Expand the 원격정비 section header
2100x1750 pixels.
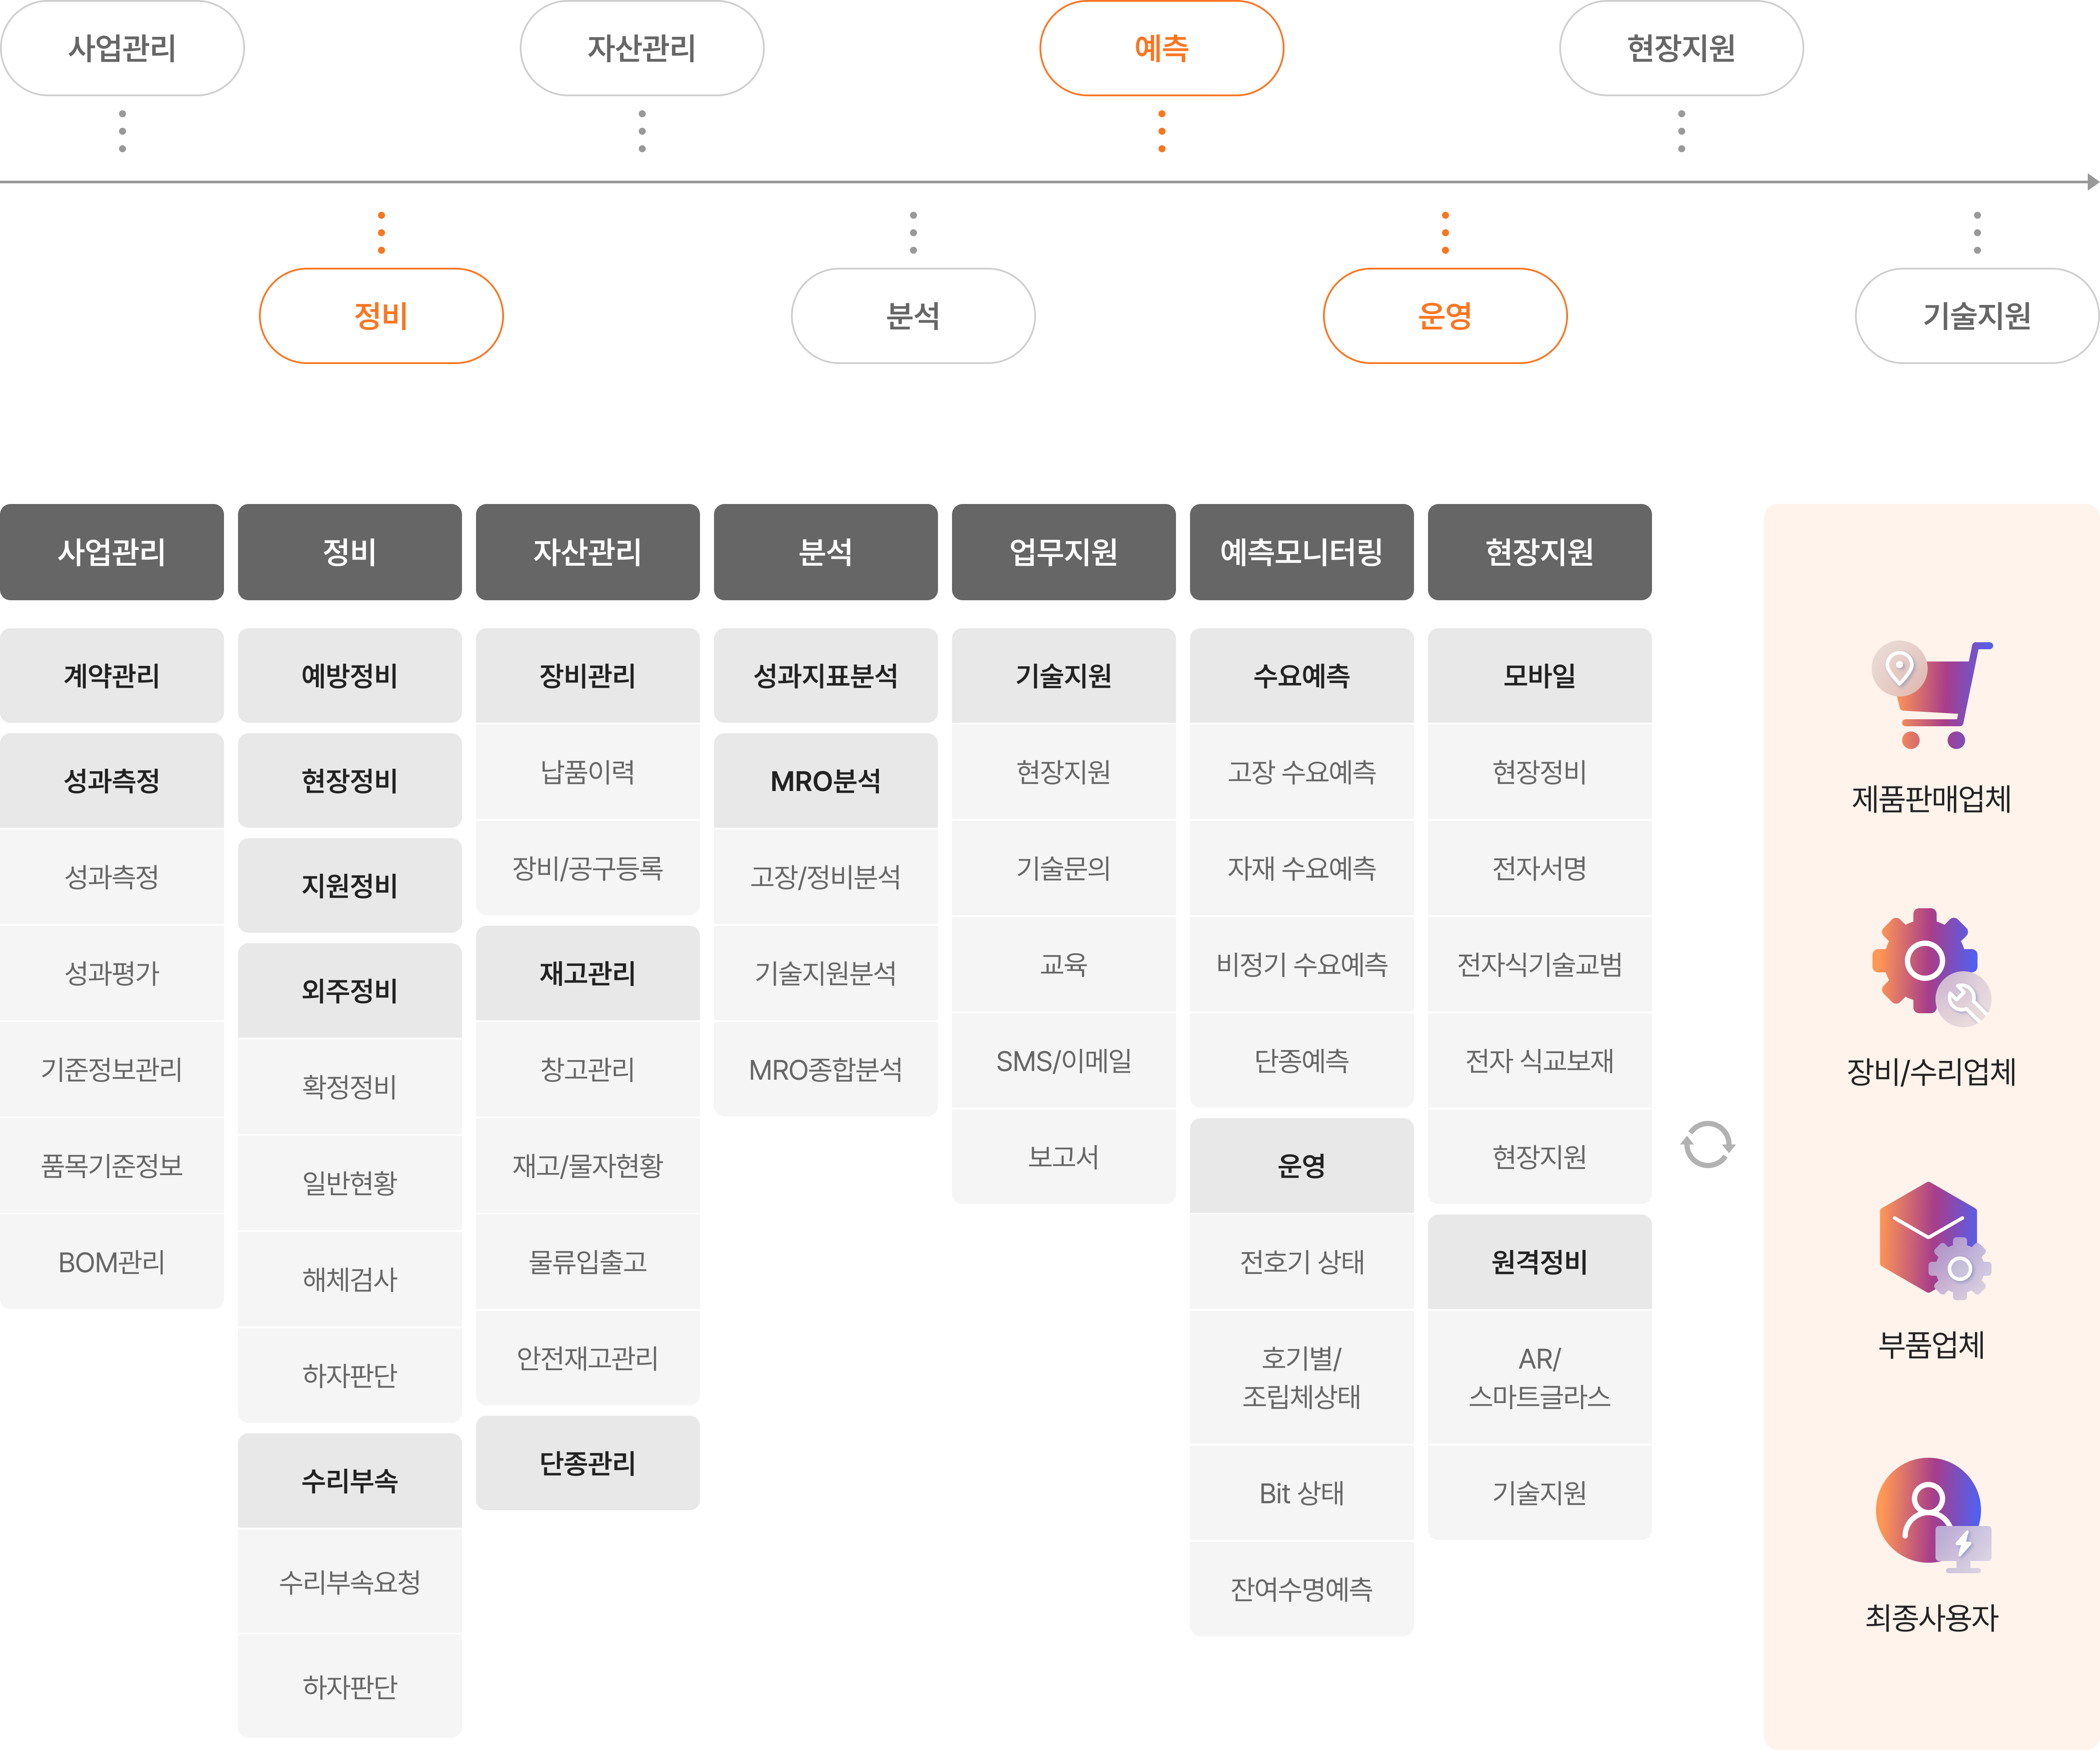[x=1539, y=1262]
